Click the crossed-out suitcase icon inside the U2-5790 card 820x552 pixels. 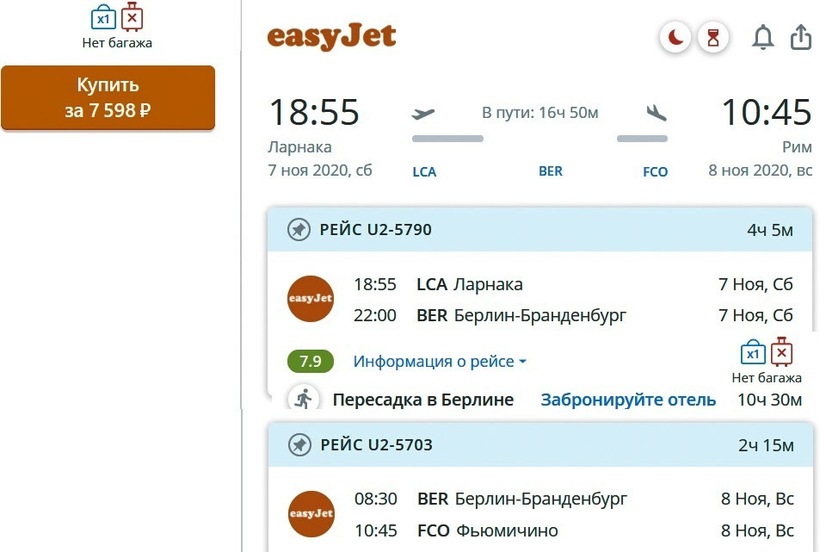coord(782,352)
